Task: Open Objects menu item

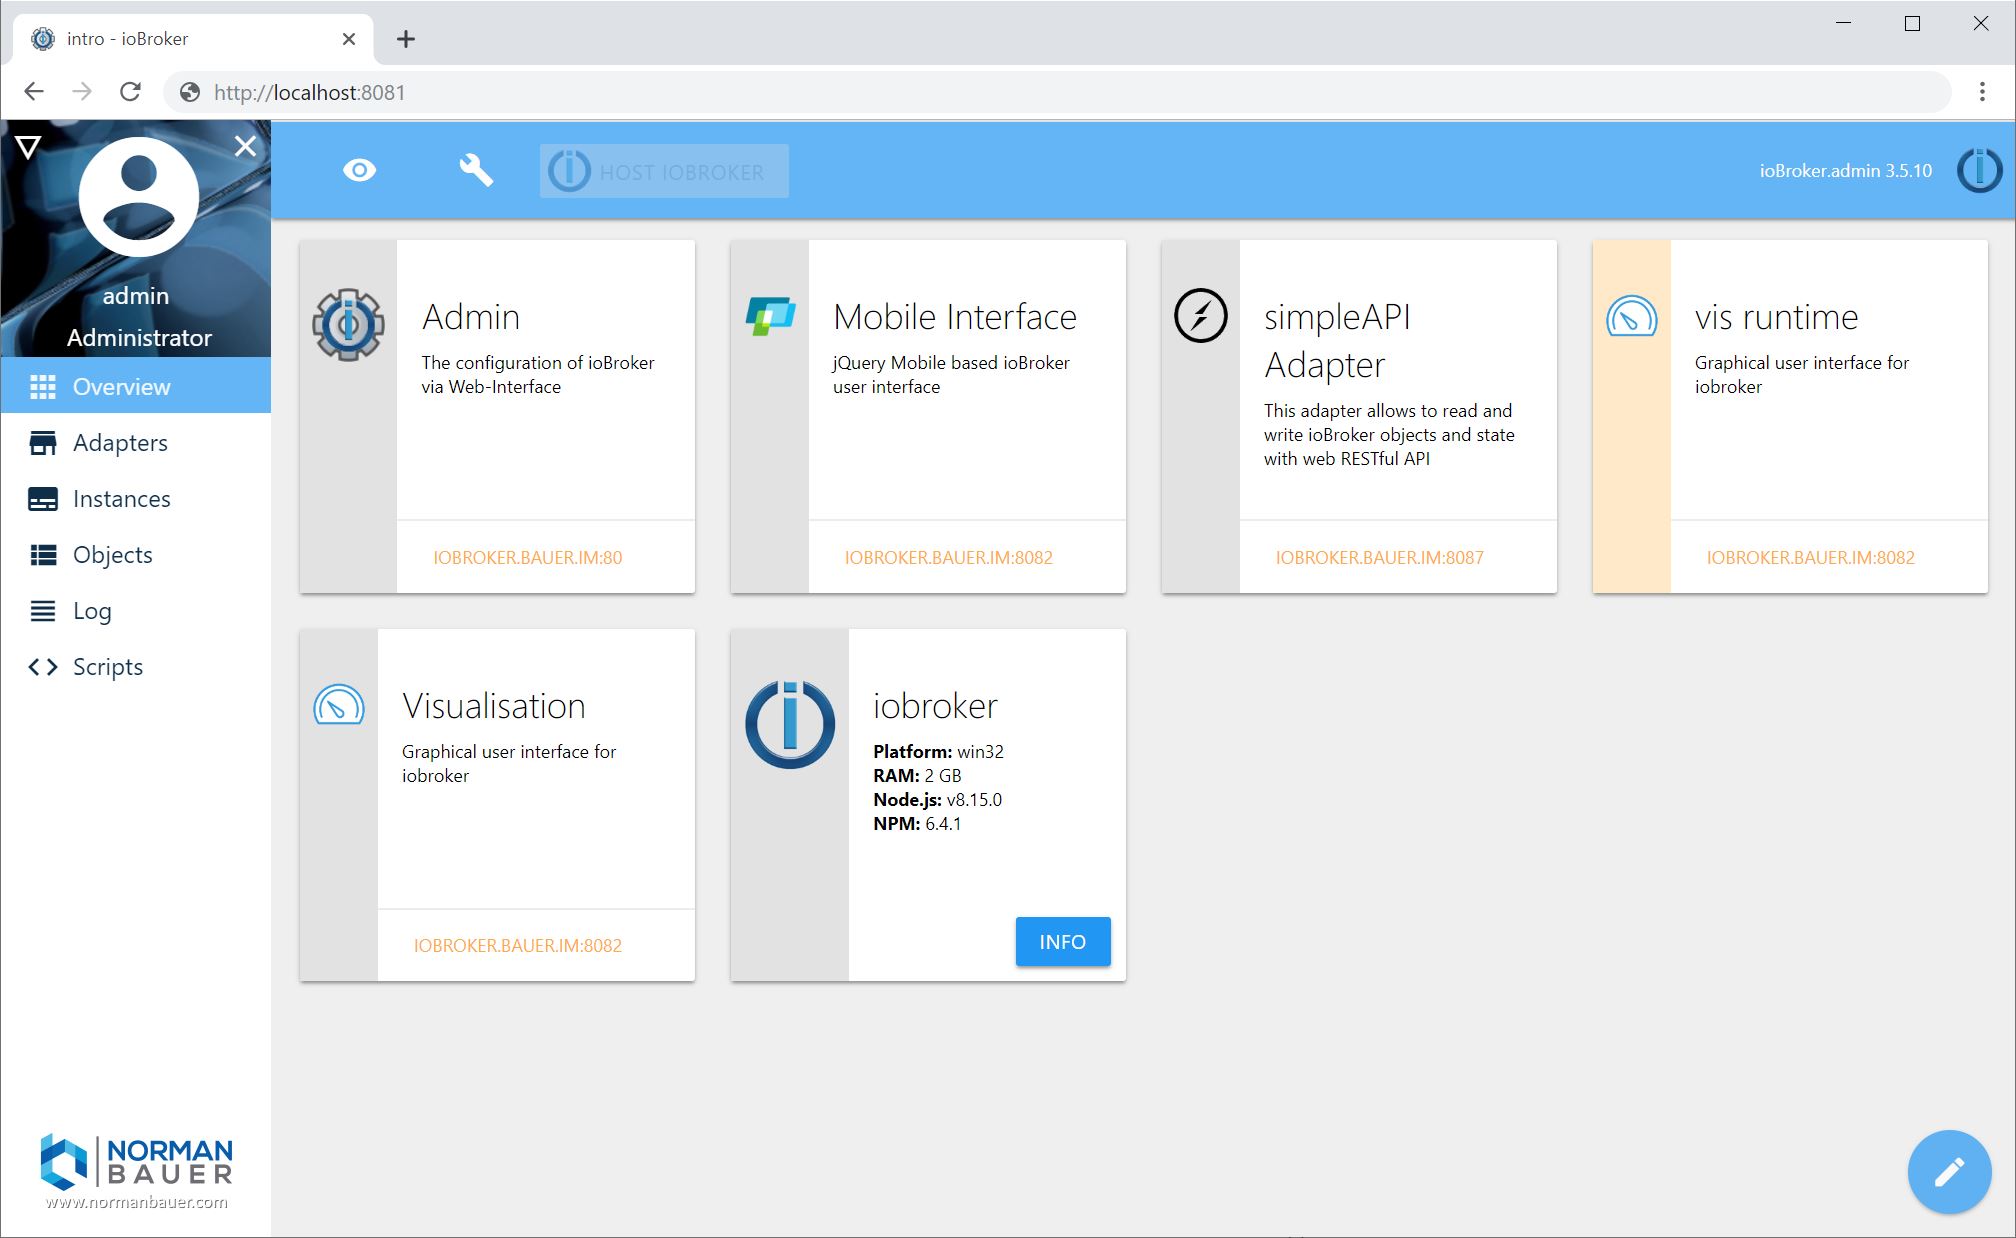Action: (136, 554)
